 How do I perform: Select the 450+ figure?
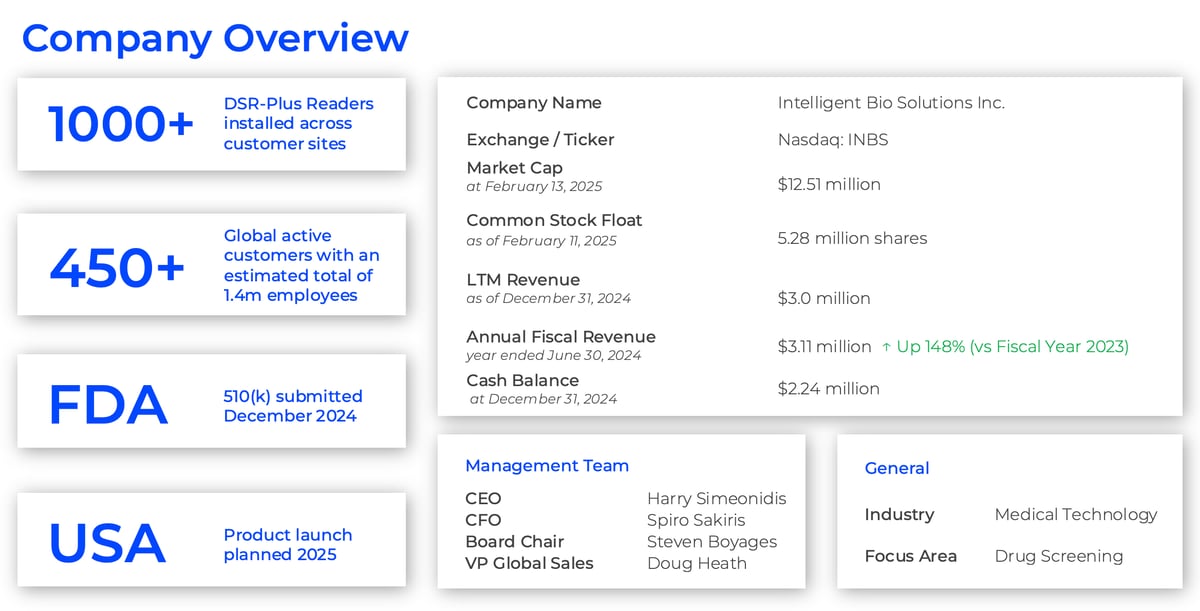pos(117,266)
